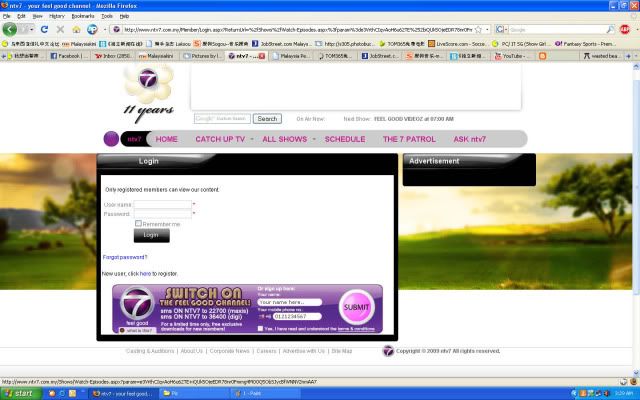Open the LiveScore.com bookmark
Image resolution: width=640 pixels, height=400 pixels.
(x=457, y=43)
